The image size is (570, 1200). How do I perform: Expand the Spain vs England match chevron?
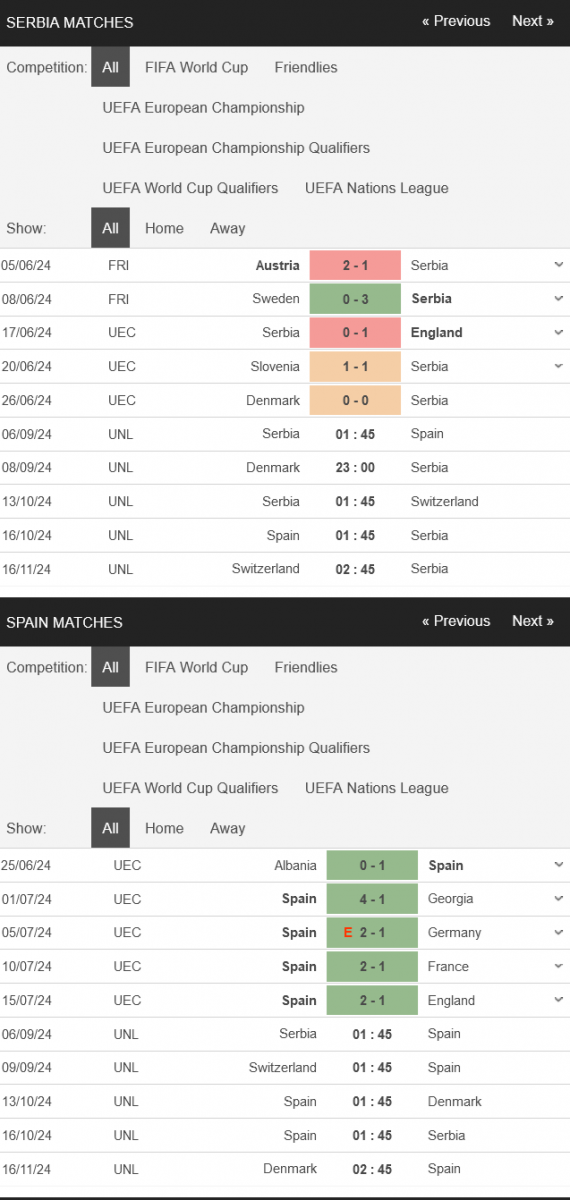pos(557,1000)
